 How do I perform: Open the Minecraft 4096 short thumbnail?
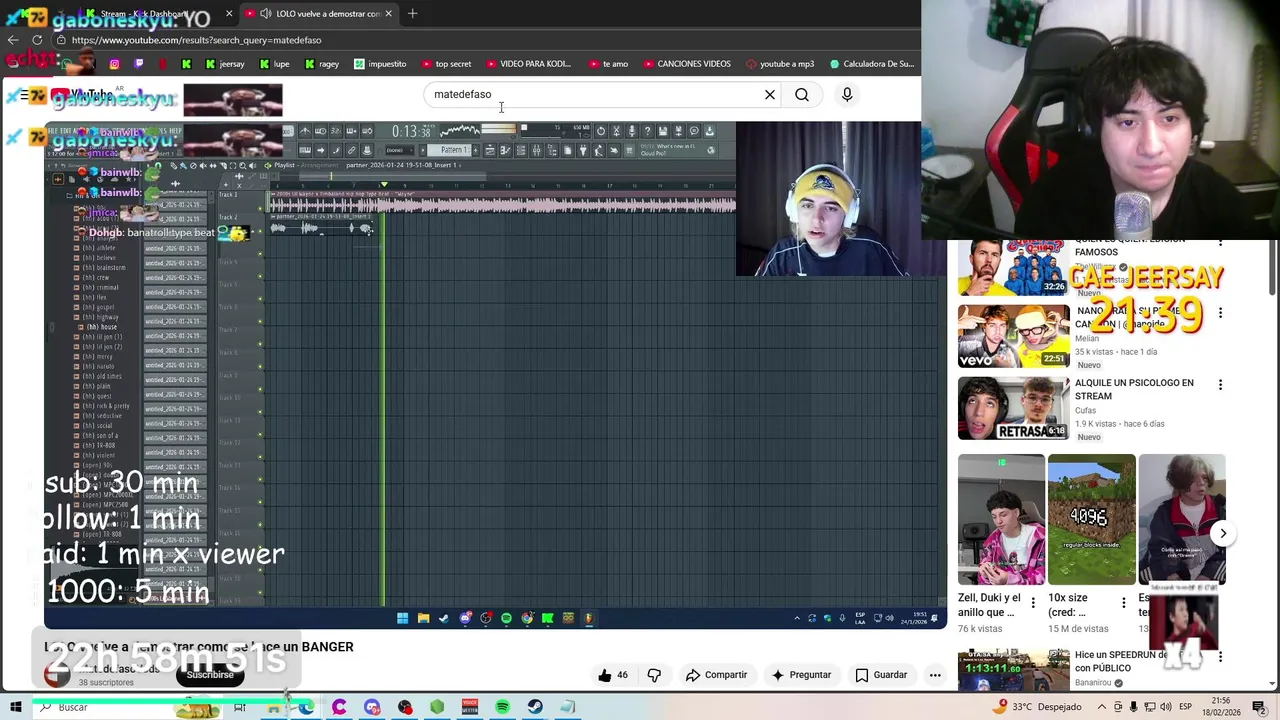click(1091, 520)
